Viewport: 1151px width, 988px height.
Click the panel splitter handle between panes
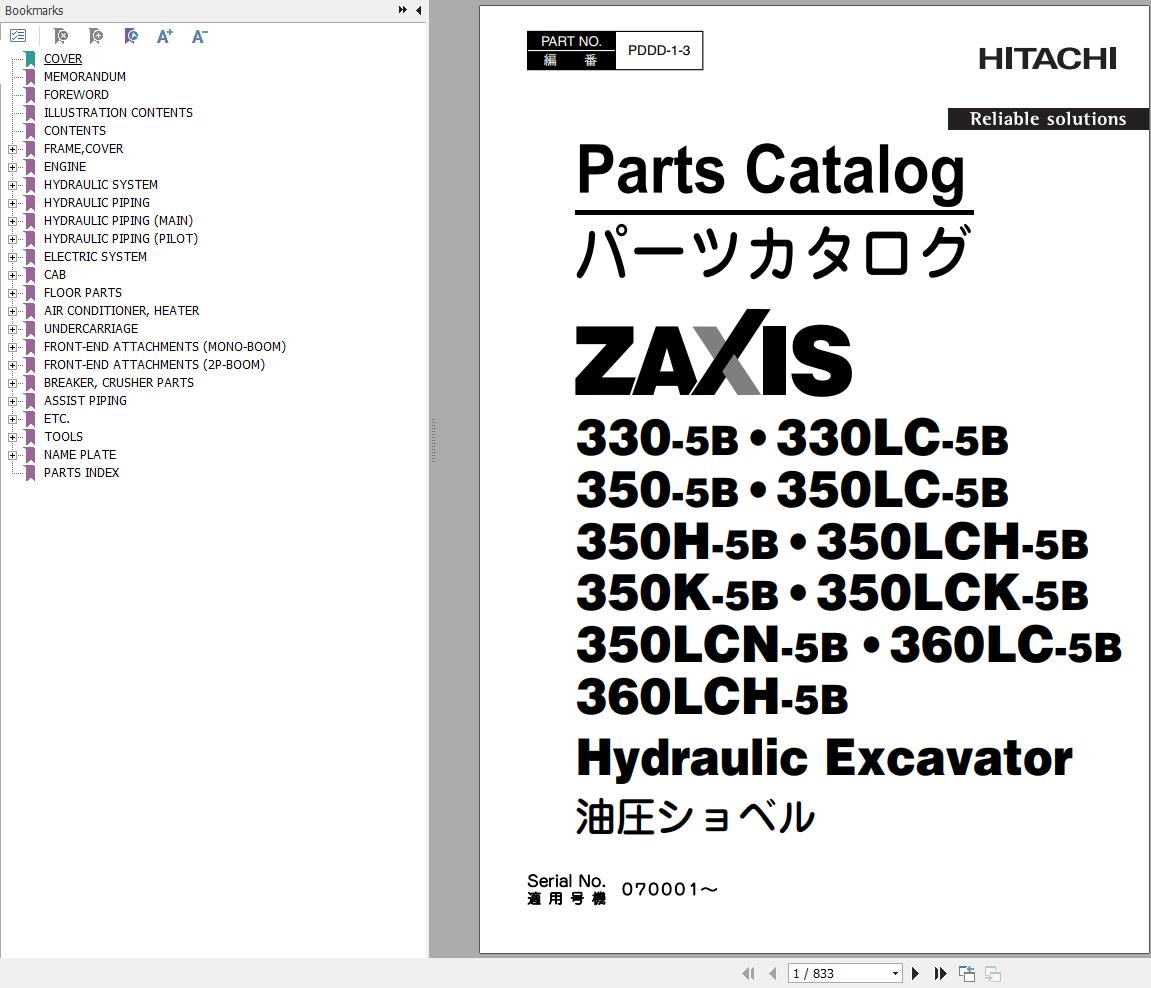pos(433,440)
